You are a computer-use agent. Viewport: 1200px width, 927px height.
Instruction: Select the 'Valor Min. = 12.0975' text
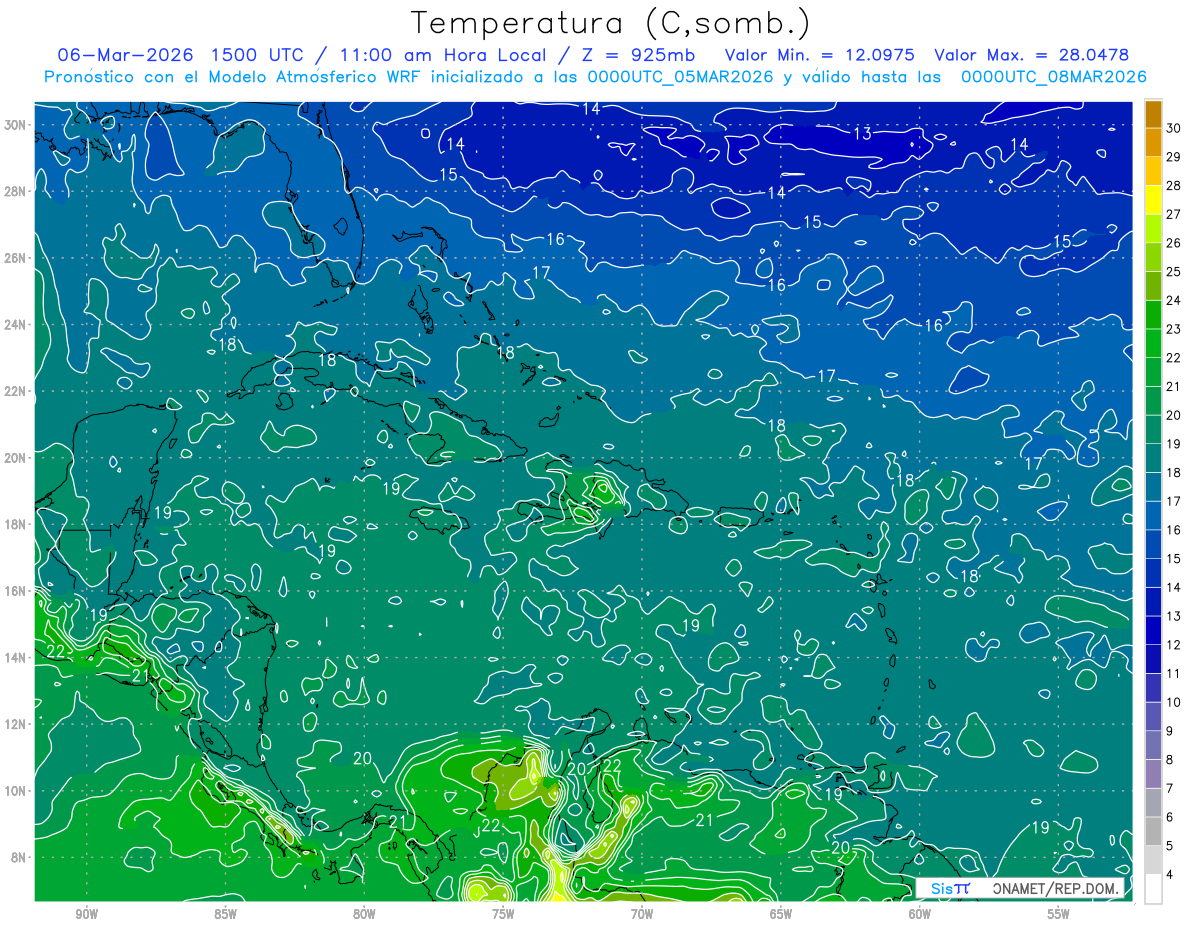(x=820, y=55)
